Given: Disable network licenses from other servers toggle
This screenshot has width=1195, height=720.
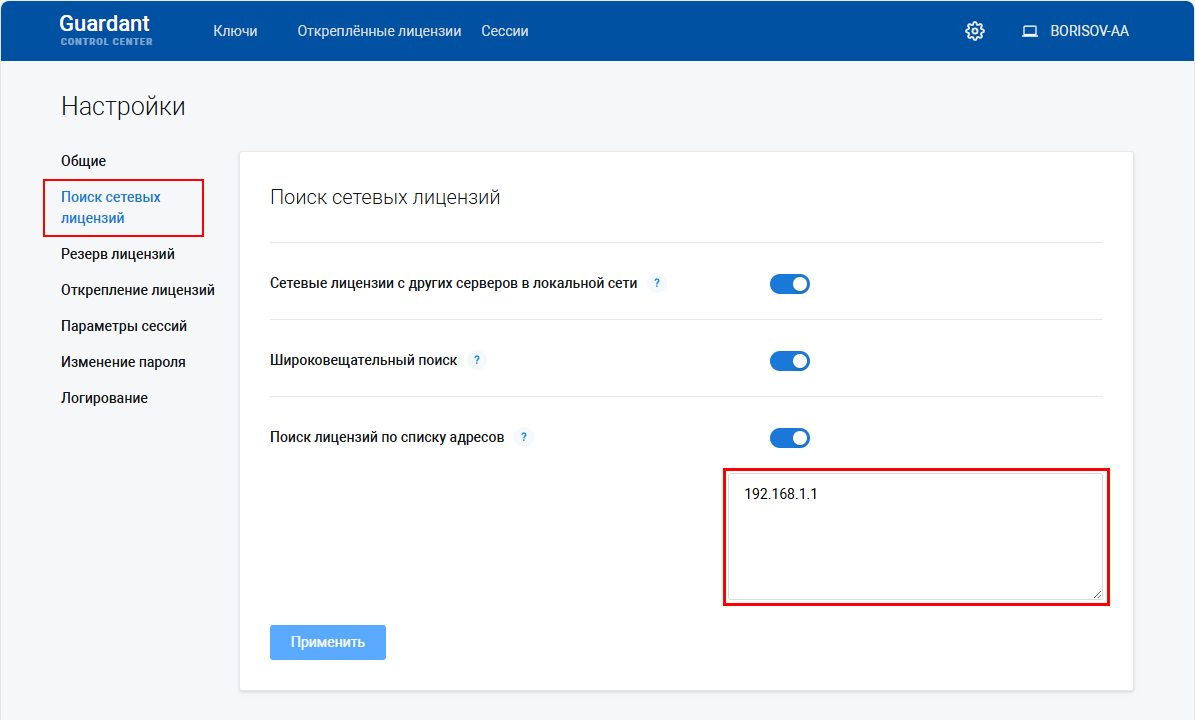Looking at the screenshot, I should click(790, 283).
